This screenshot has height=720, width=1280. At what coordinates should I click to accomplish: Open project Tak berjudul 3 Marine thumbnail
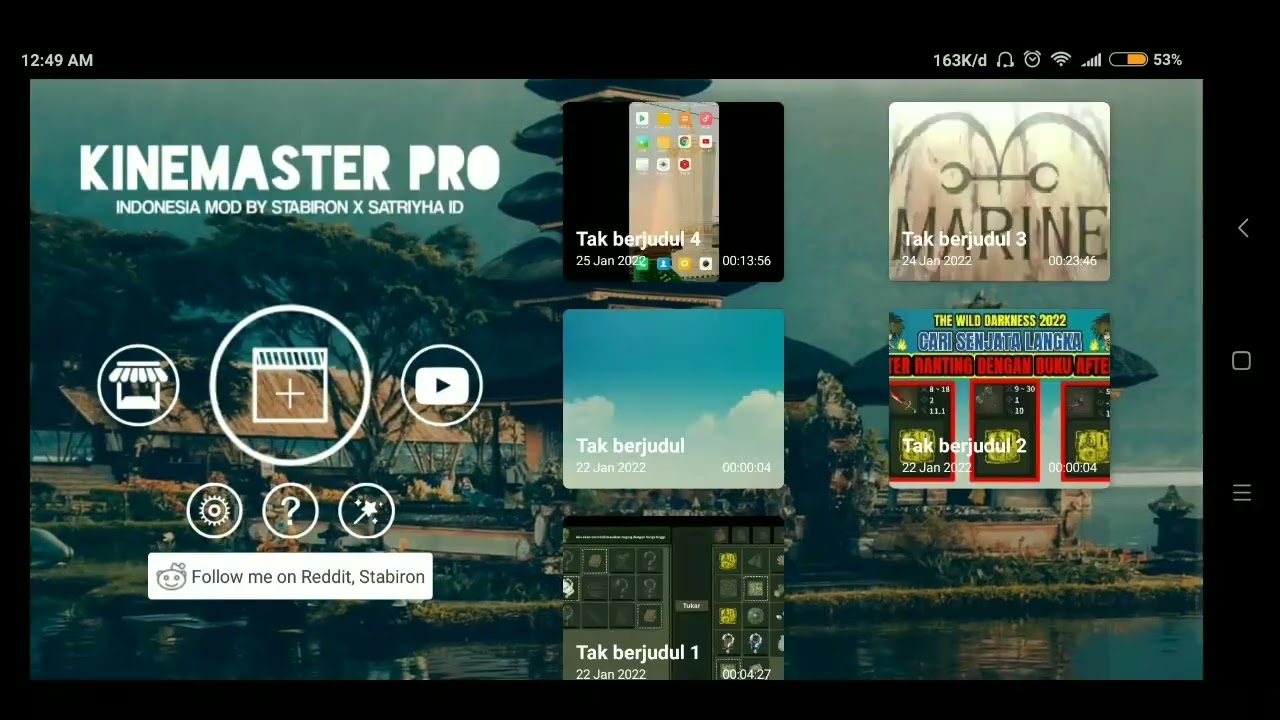click(x=999, y=192)
